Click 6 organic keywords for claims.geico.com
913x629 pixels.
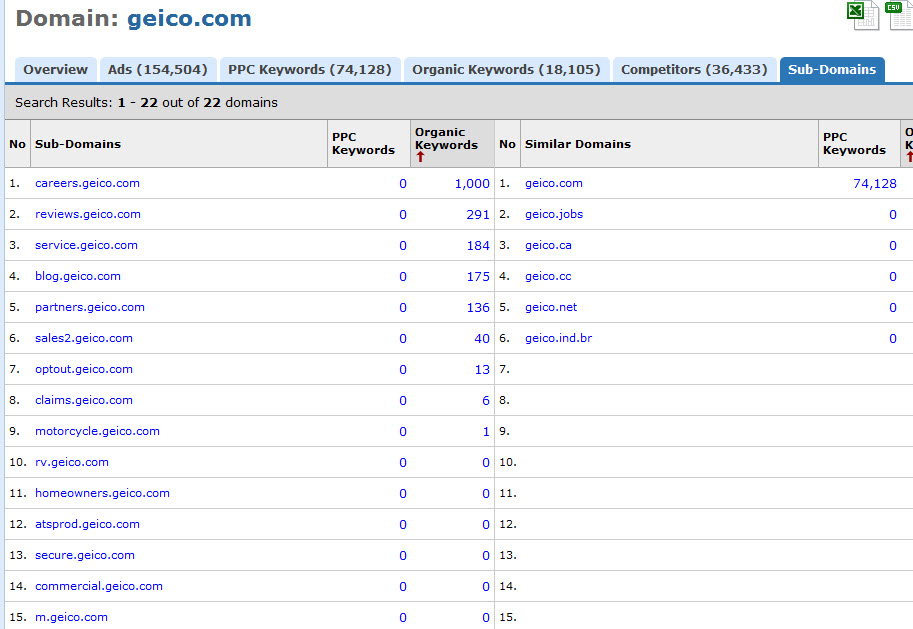486,401
